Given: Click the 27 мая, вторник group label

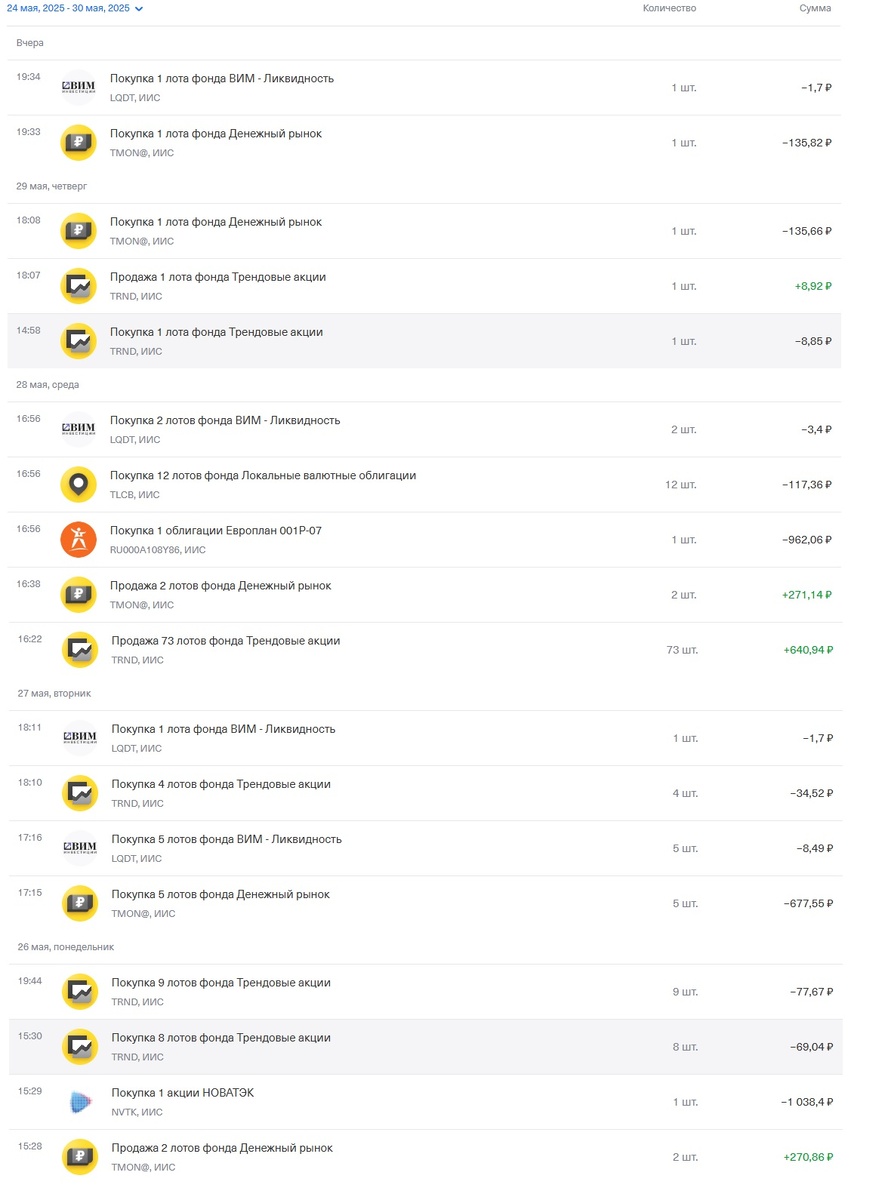Looking at the screenshot, I should [x=54, y=692].
